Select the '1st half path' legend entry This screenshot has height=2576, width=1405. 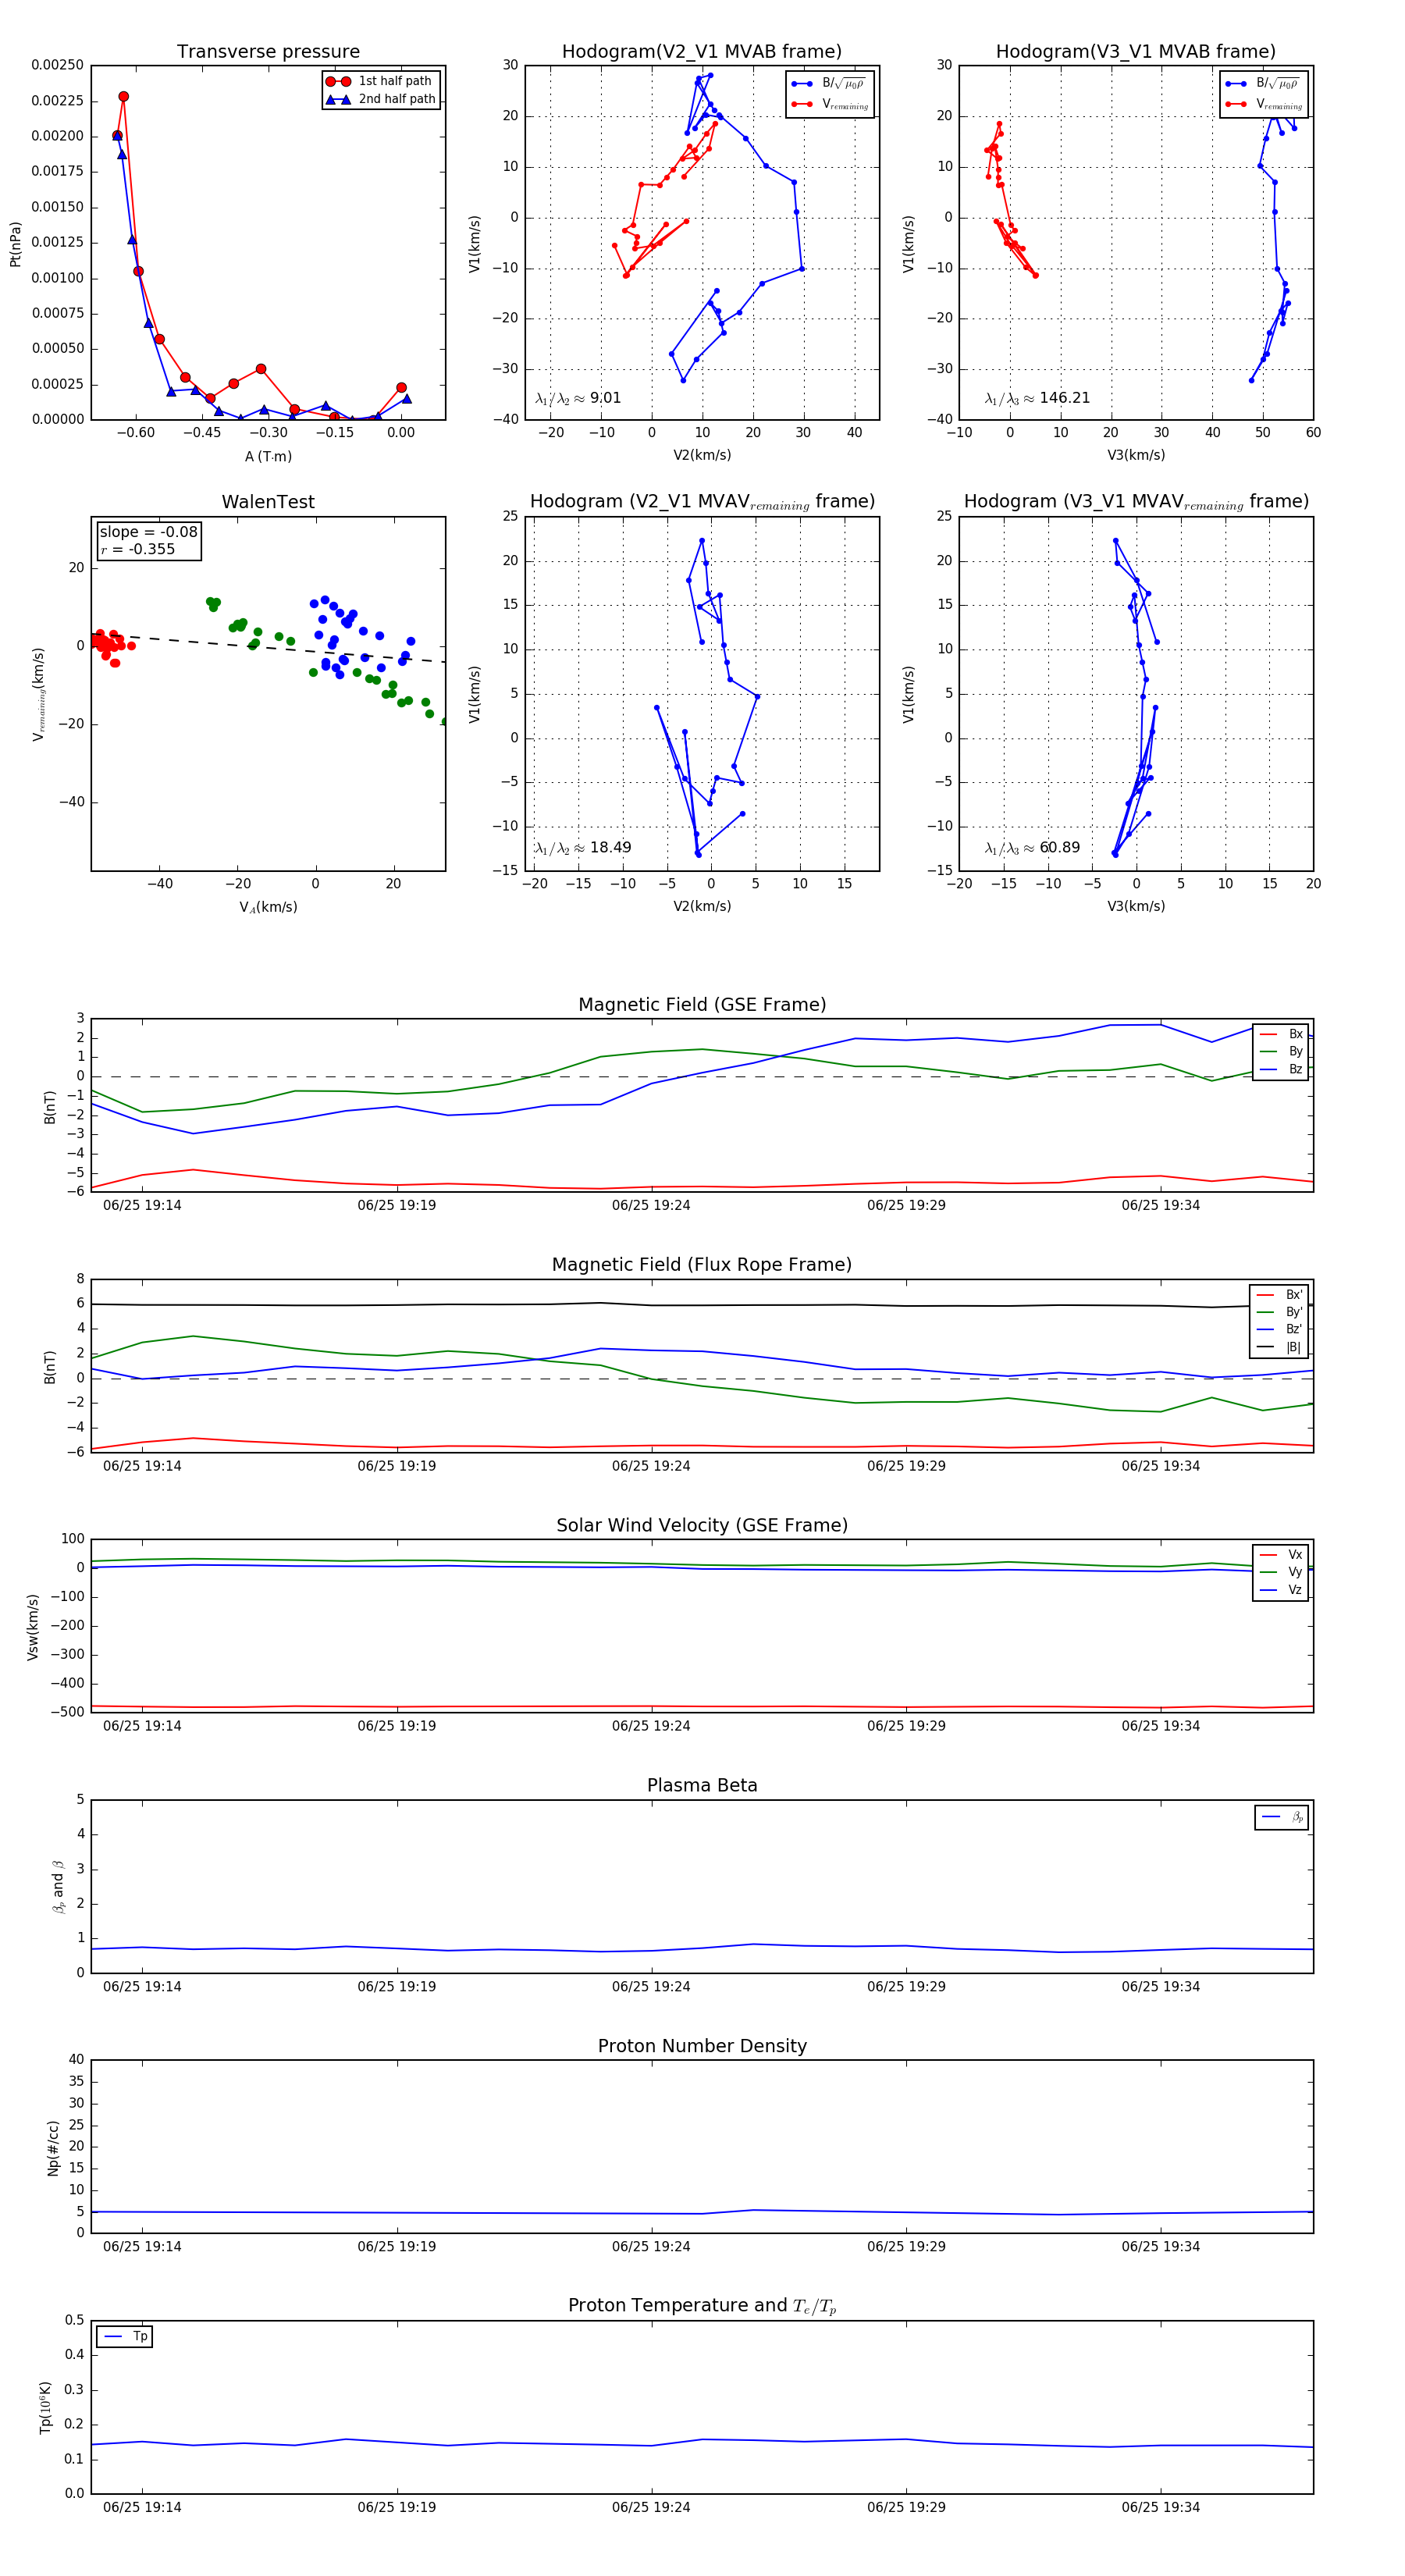pos(380,81)
